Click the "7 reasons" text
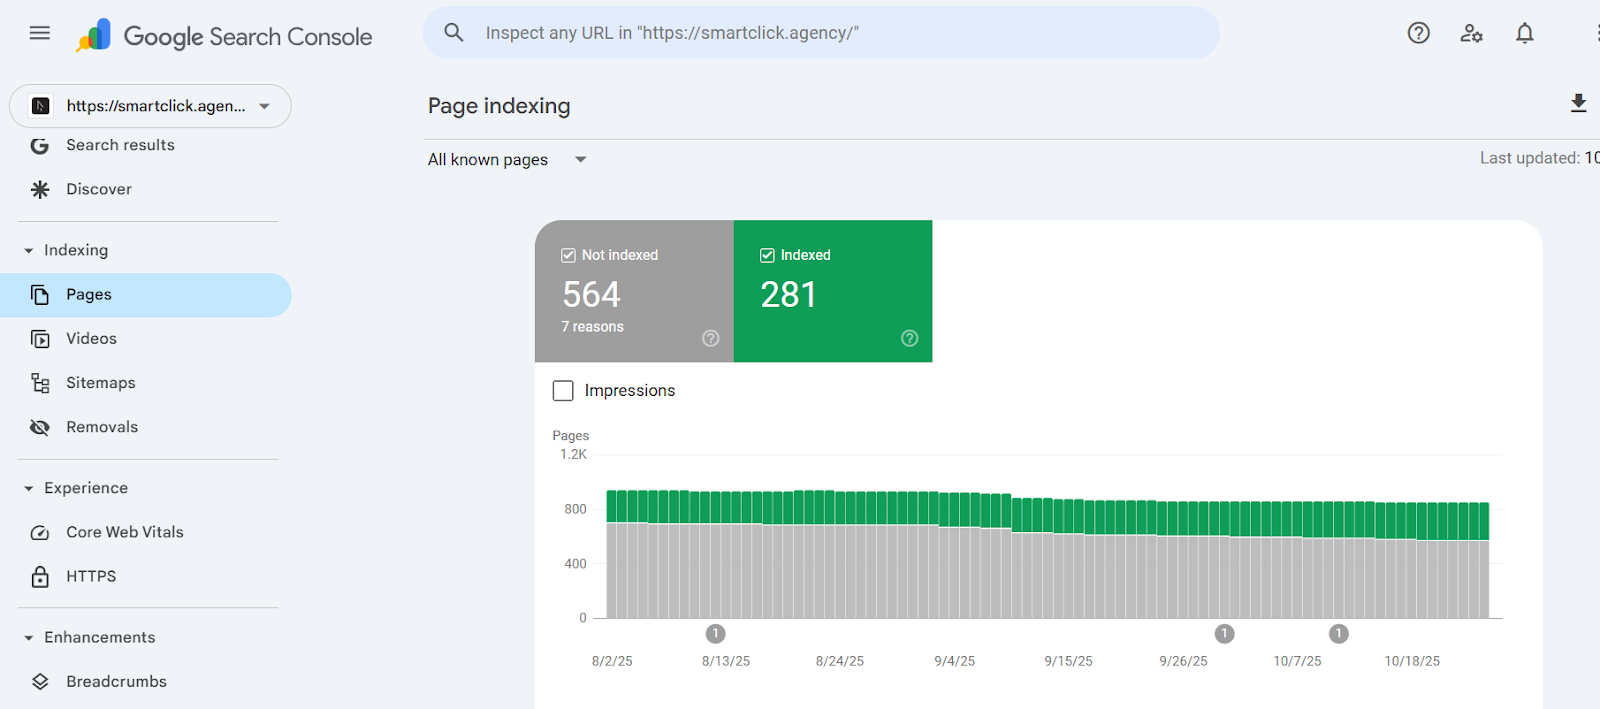The height and width of the screenshot is (709, 1600). click(x=593, y=327)
